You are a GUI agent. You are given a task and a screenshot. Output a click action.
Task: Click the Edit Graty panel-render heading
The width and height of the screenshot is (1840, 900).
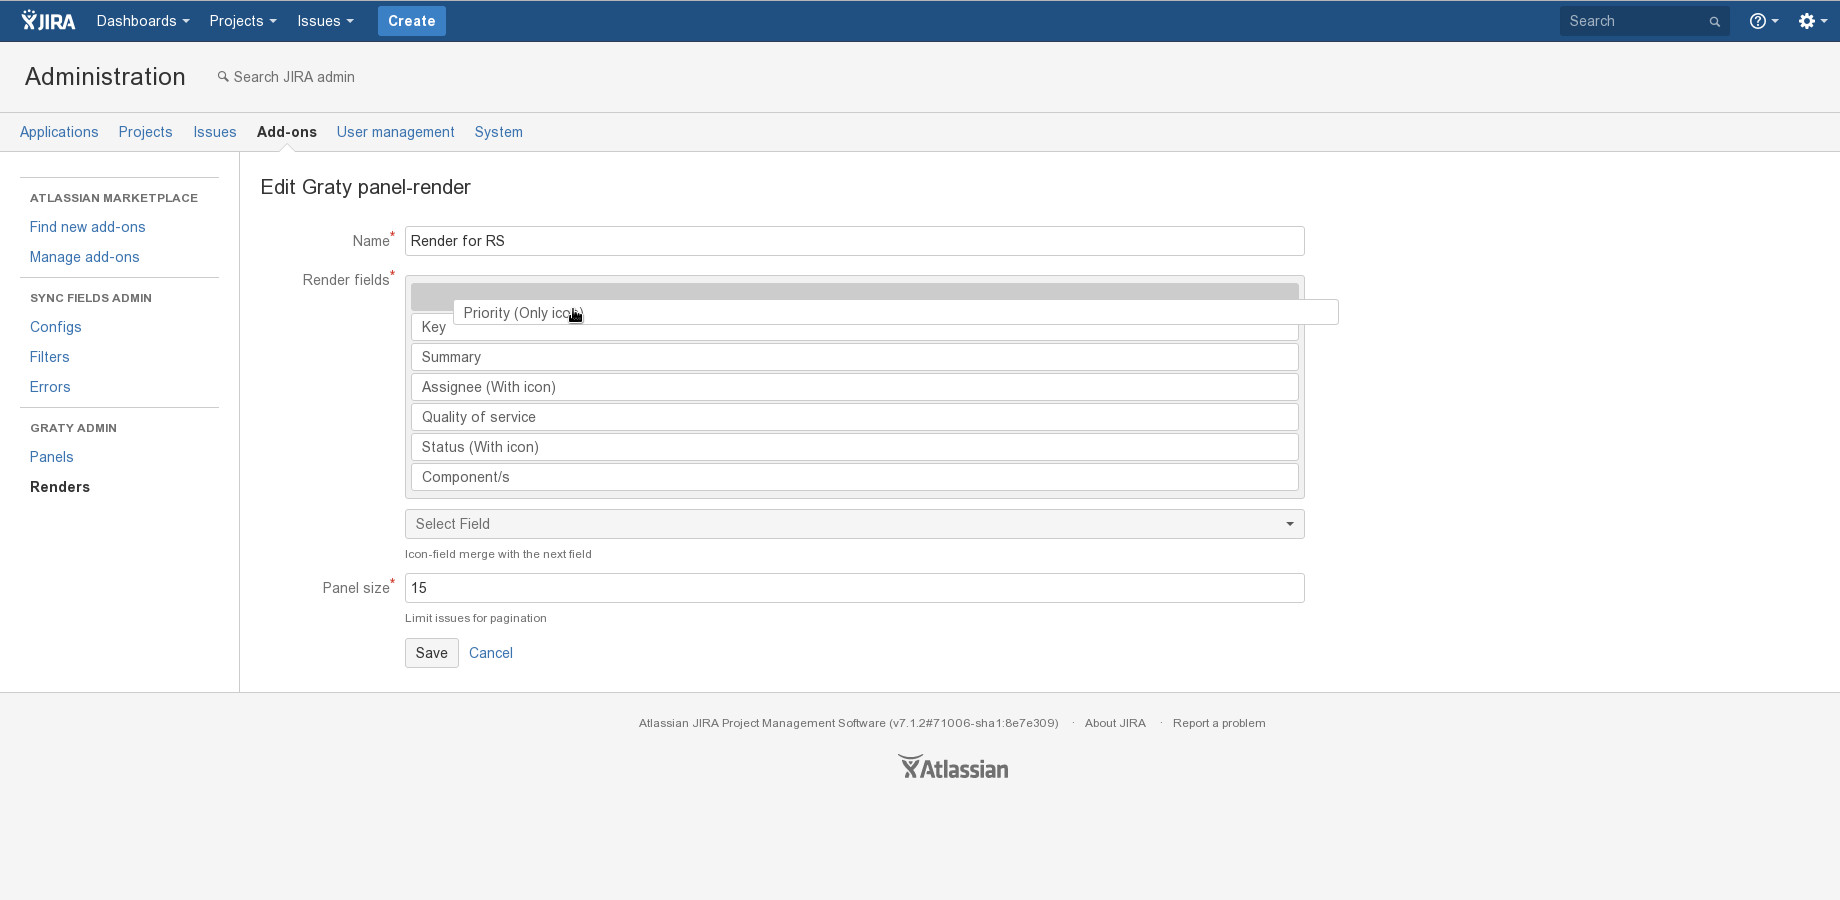click(365, 187)
